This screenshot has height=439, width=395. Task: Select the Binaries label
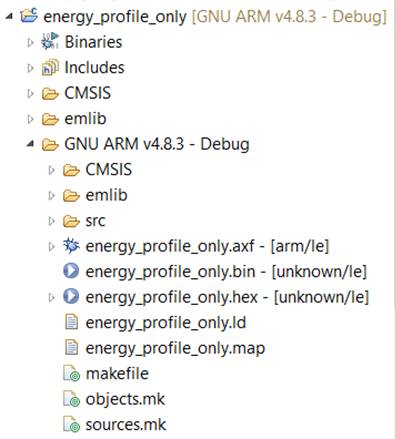click(x=93, y=42)
